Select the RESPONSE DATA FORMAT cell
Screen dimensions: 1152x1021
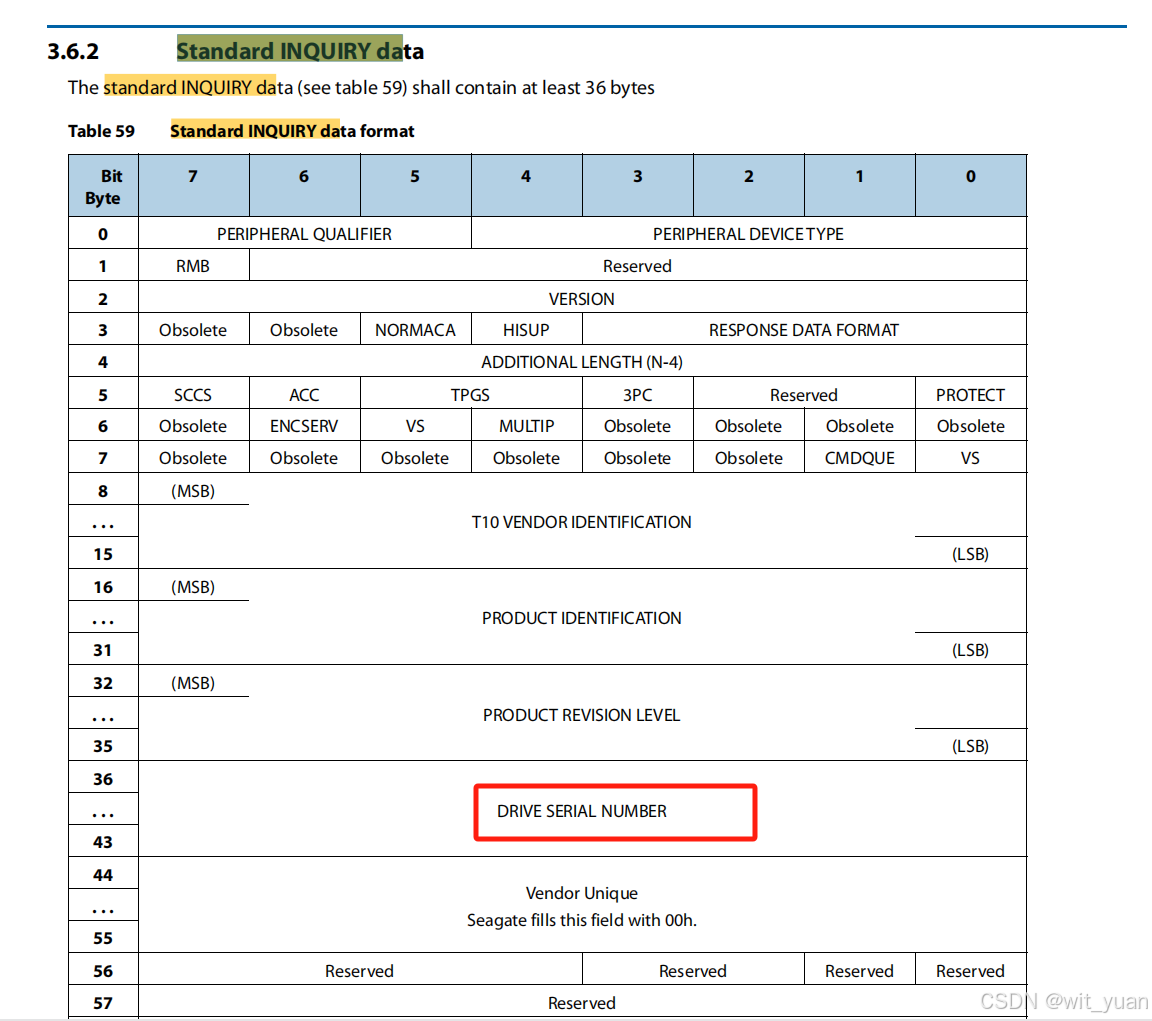(x=803, y=329)
